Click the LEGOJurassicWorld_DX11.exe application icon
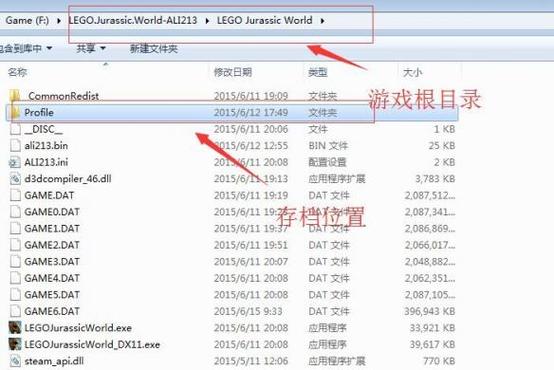 pyautogui.click(x=15, y=345)
